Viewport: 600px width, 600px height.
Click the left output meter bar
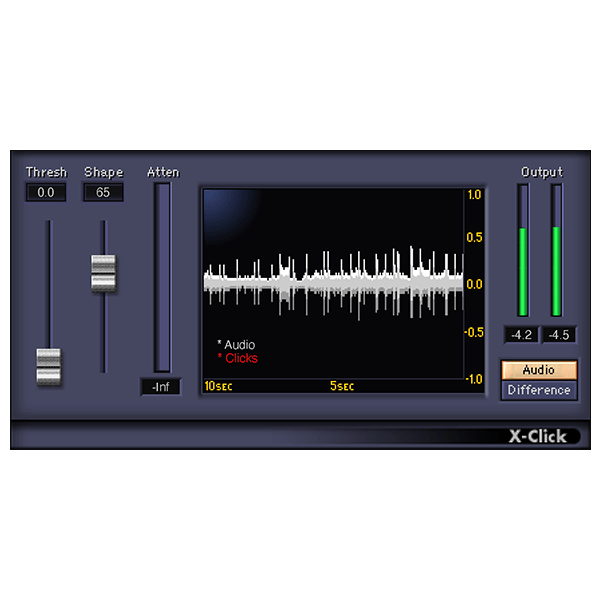click(523, 250)
